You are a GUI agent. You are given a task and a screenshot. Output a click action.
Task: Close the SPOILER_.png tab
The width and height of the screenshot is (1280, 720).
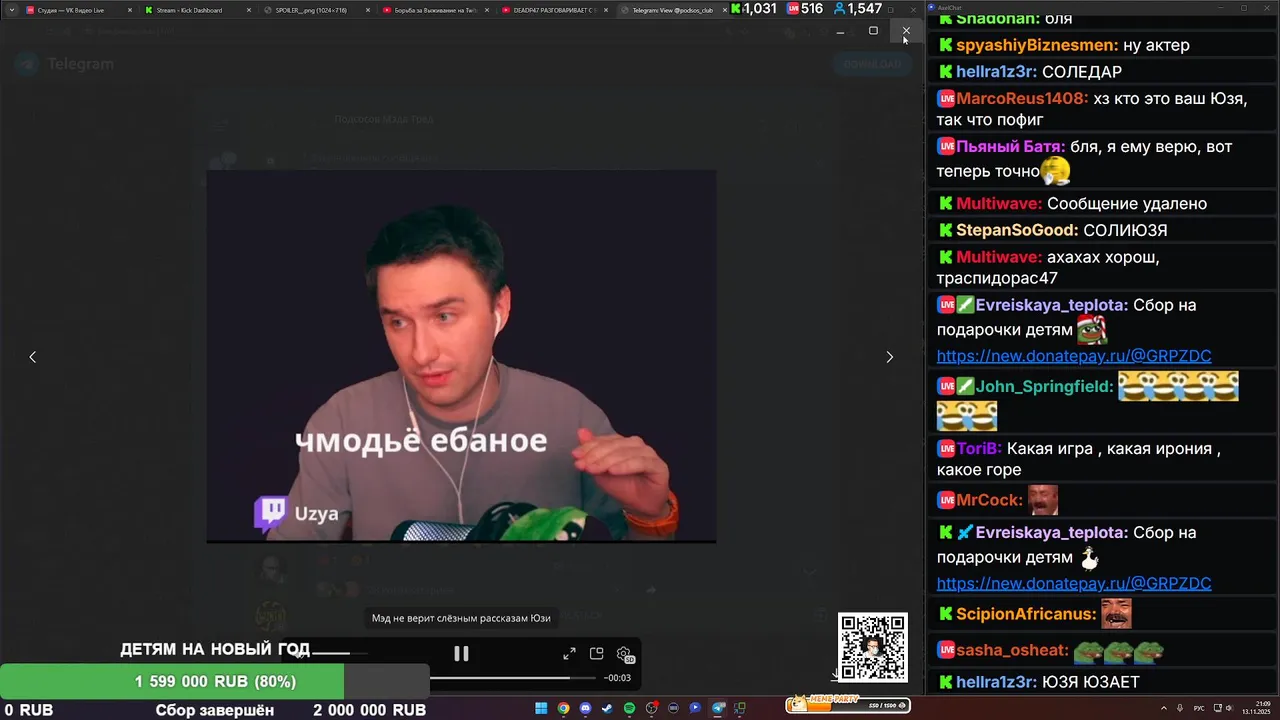(x=366, y=10)
